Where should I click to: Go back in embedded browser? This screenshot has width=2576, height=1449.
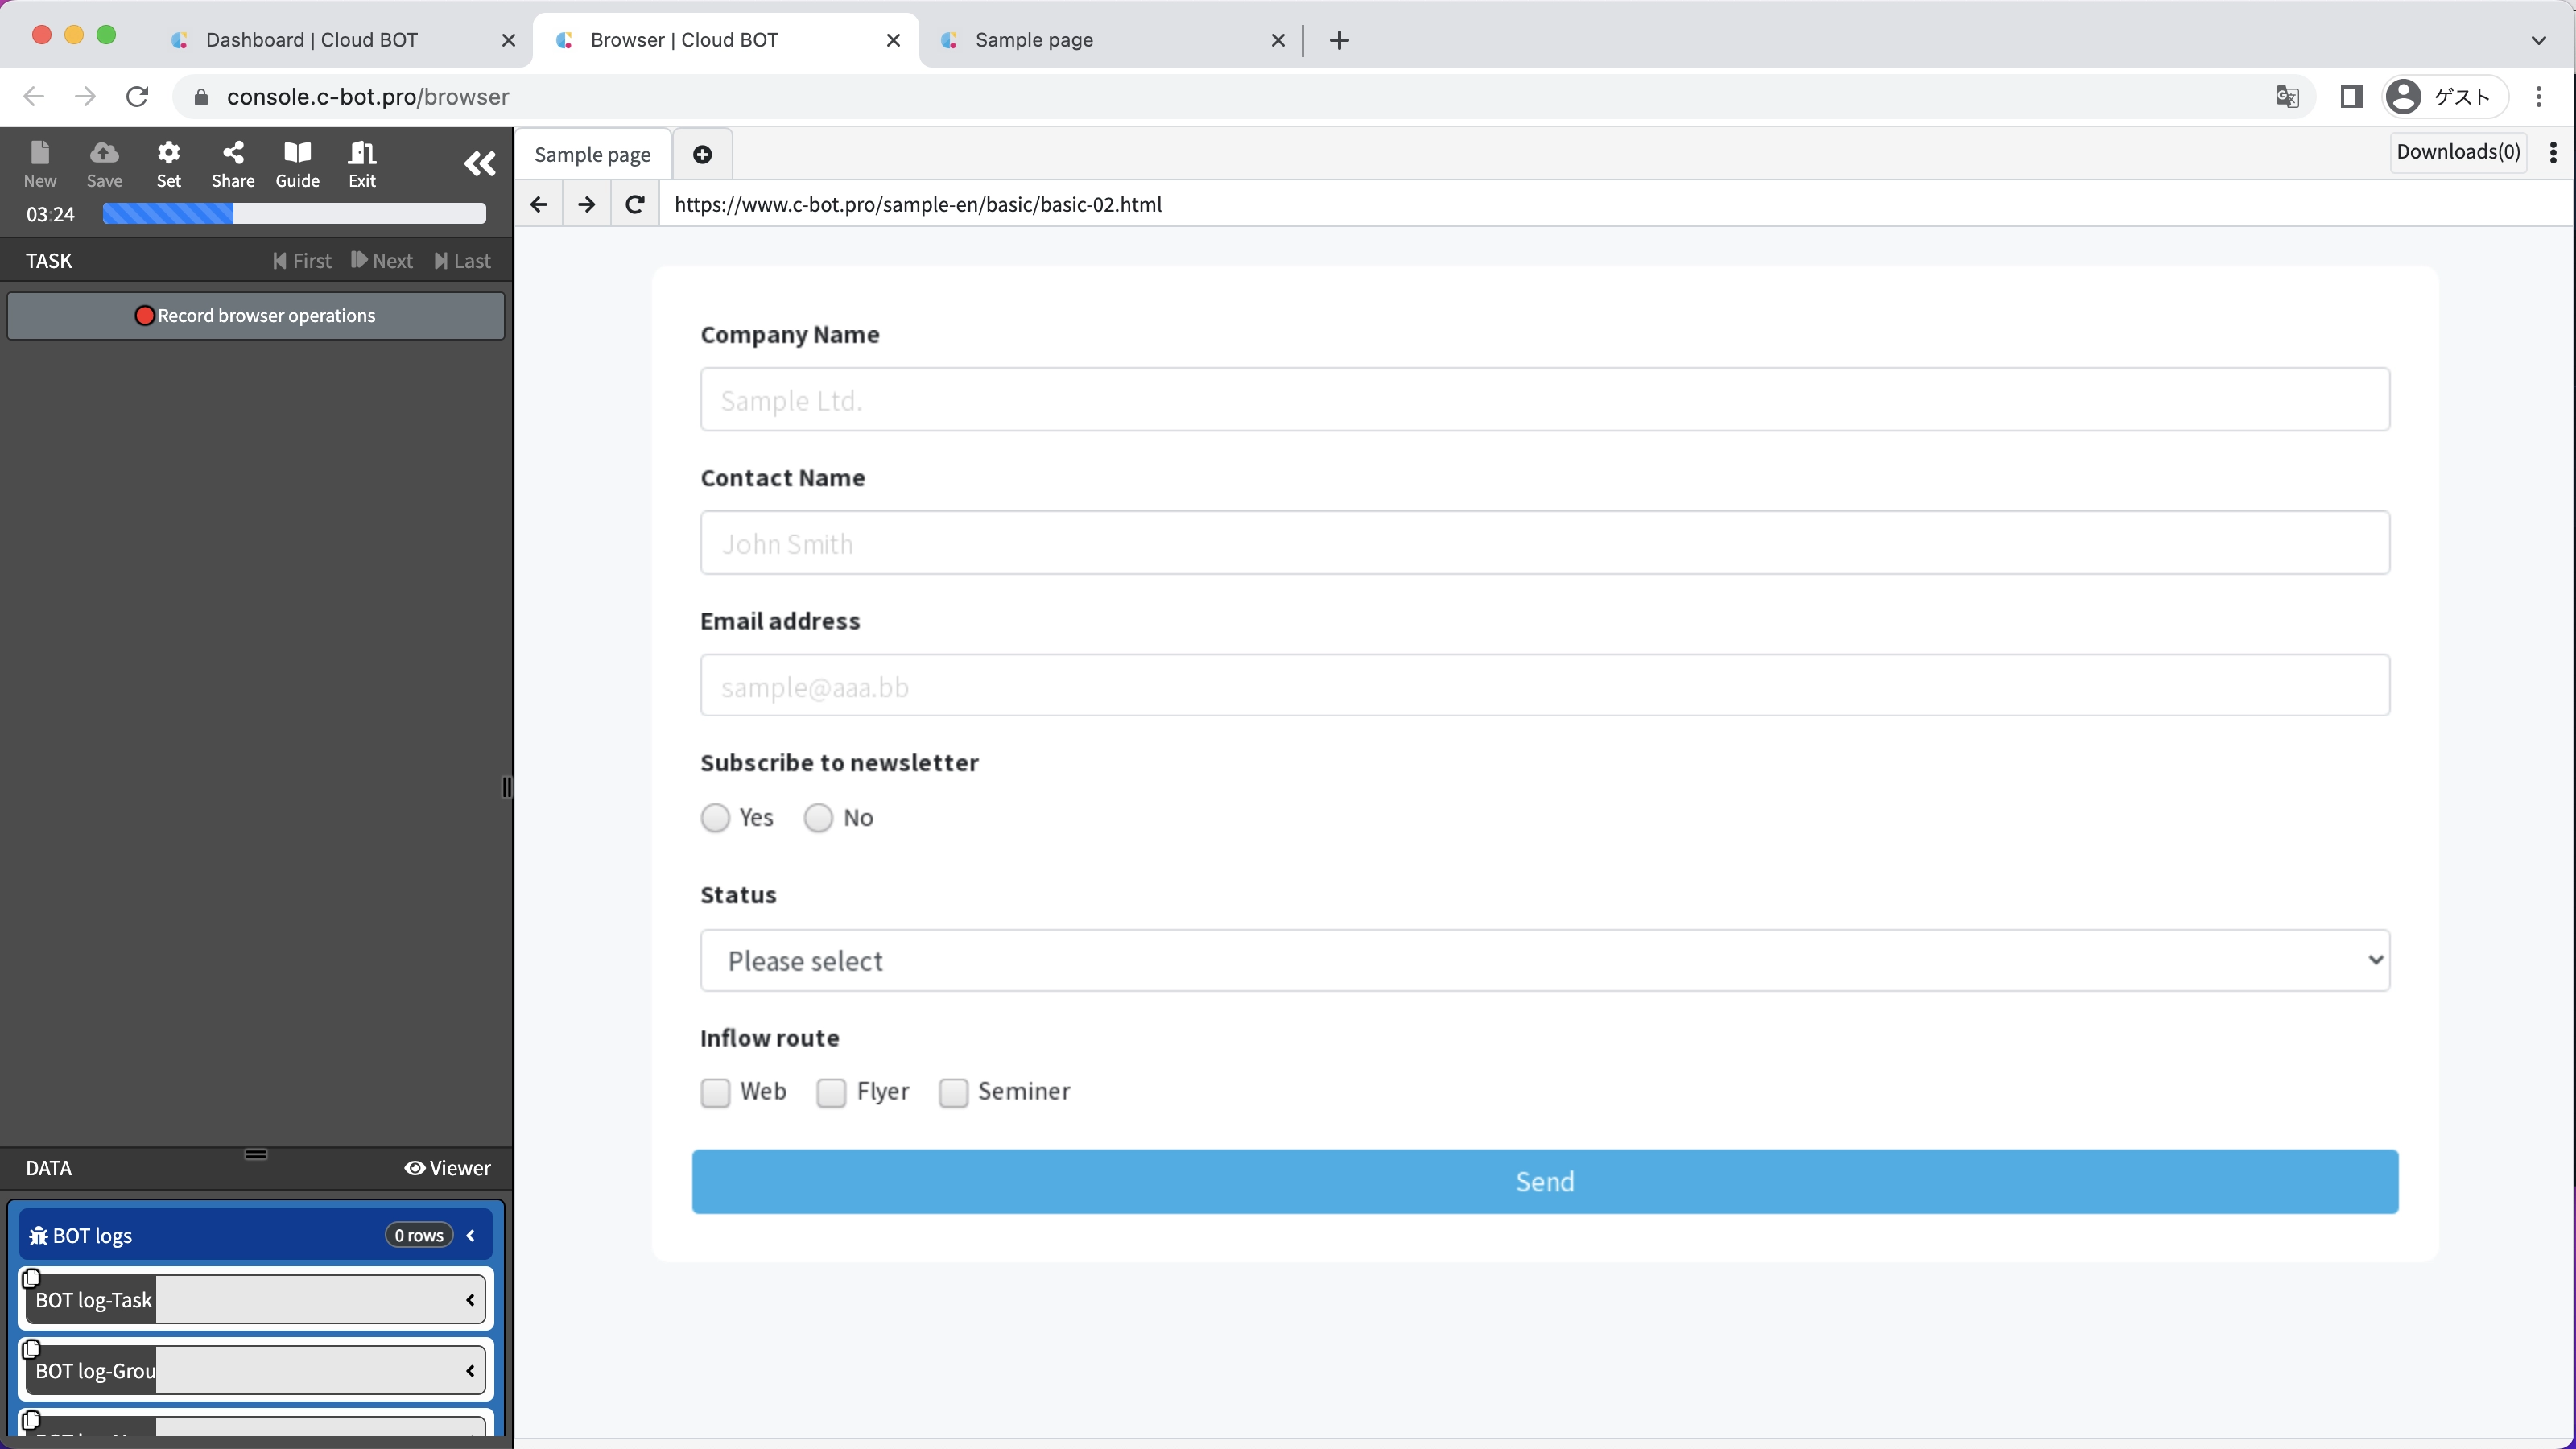[x=539, y=204]
